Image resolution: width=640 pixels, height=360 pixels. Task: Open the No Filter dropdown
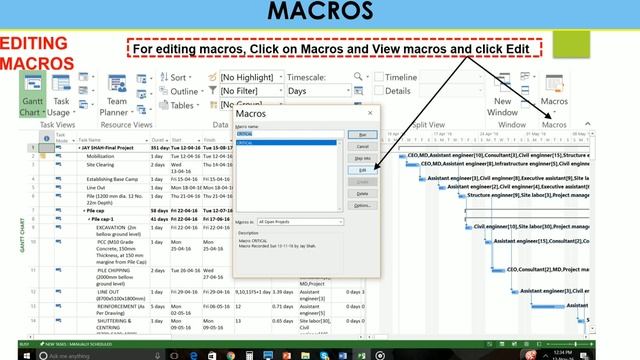tap(251, 91)
